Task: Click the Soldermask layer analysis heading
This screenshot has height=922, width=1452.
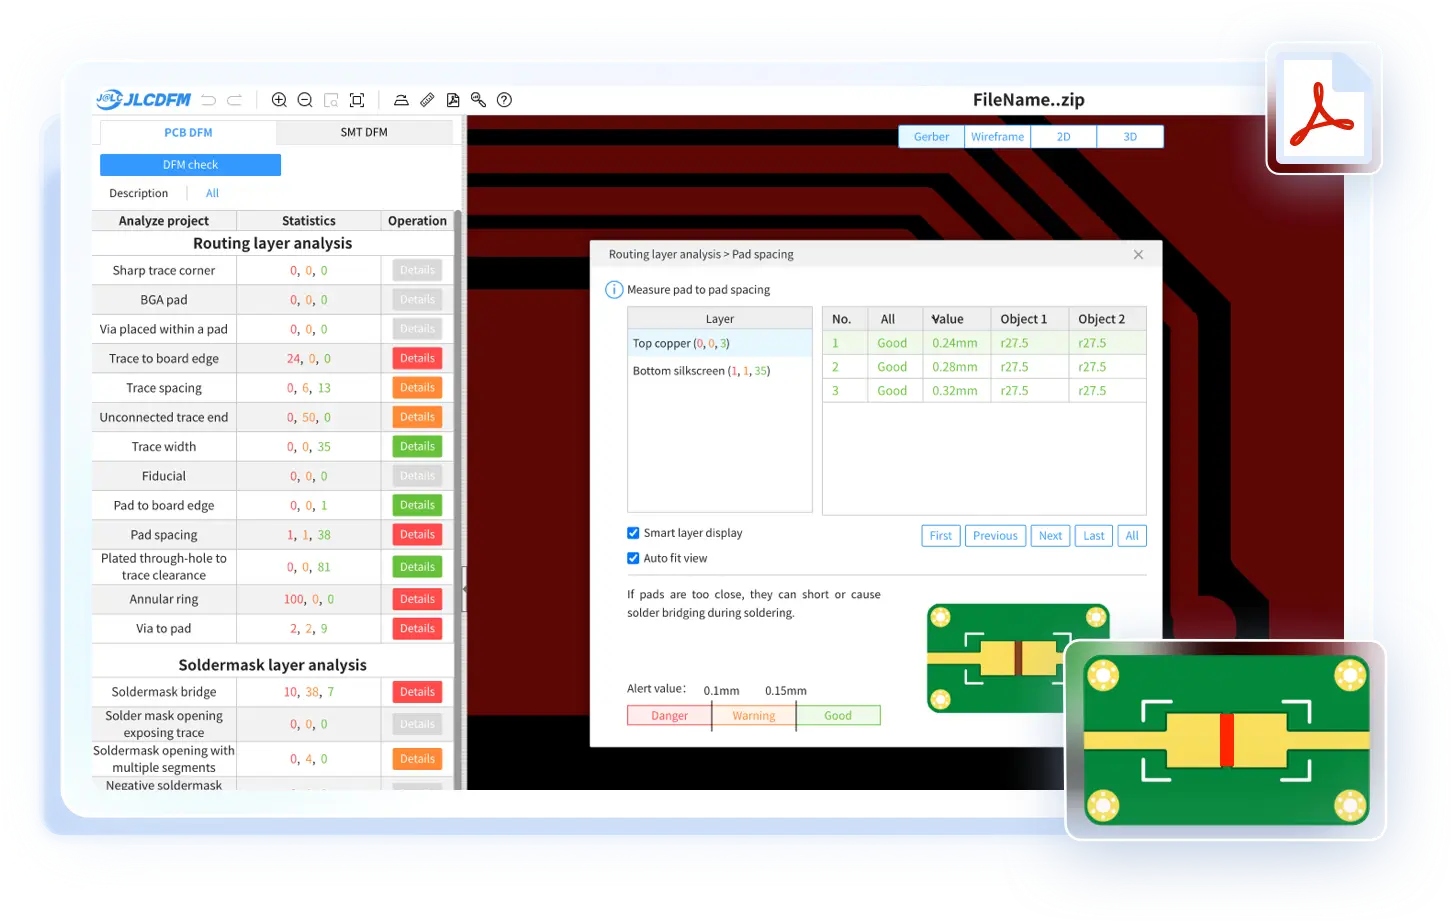Action: [x=272, y=665]
